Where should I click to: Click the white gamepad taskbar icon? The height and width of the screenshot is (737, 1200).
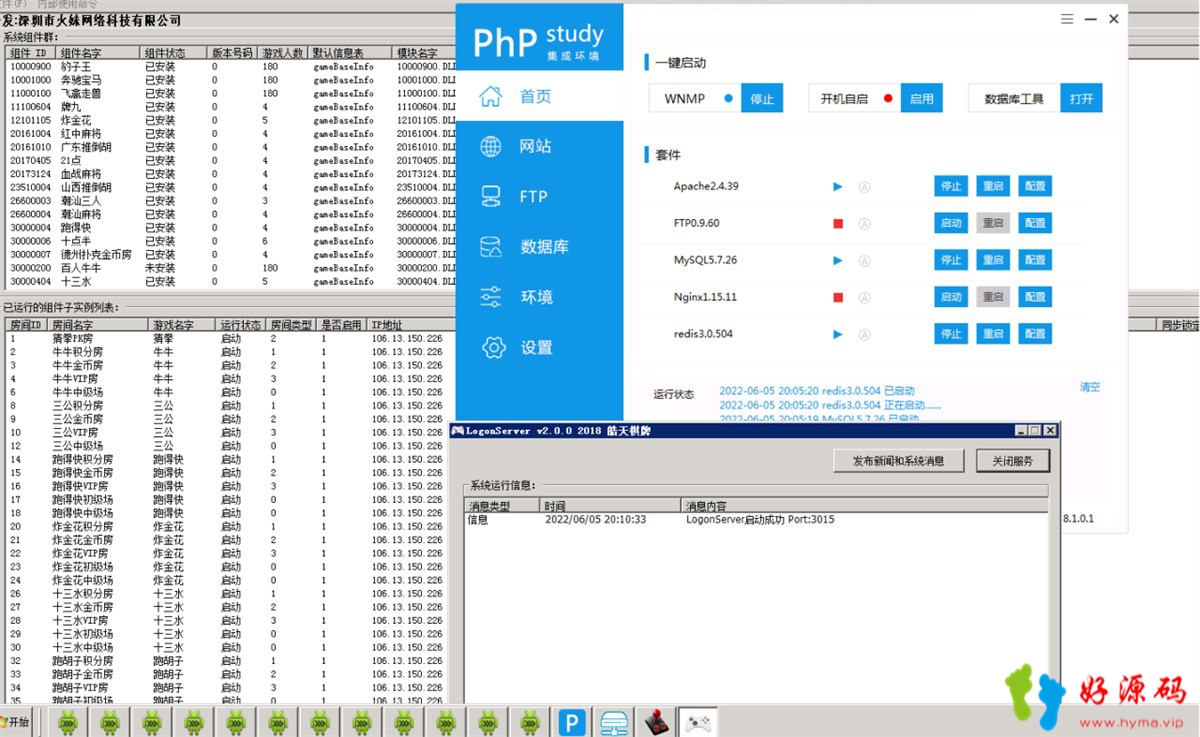[x=698, y=722]
